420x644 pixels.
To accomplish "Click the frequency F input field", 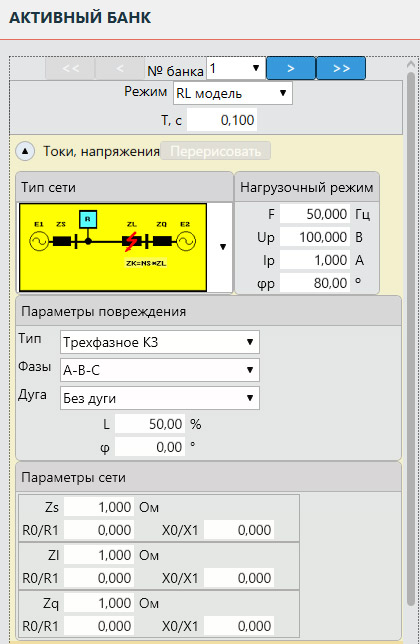I will (x=315, y=214).
